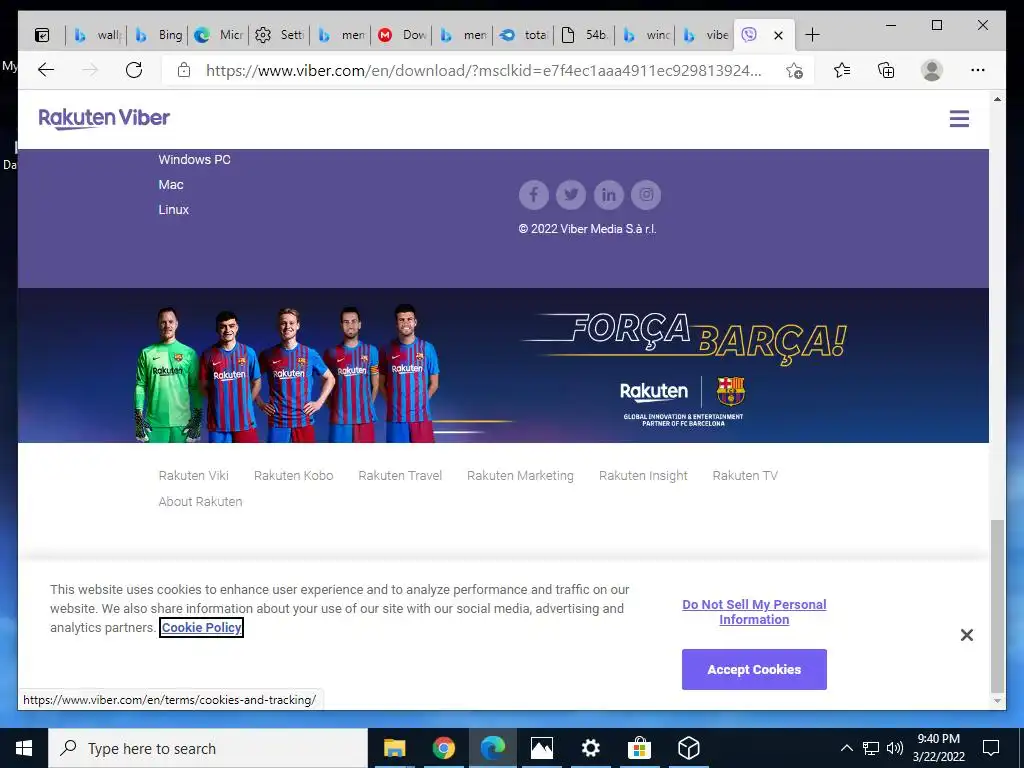
Task: Open Viber's Twitter page icon
Action: (x=571, y=195)
